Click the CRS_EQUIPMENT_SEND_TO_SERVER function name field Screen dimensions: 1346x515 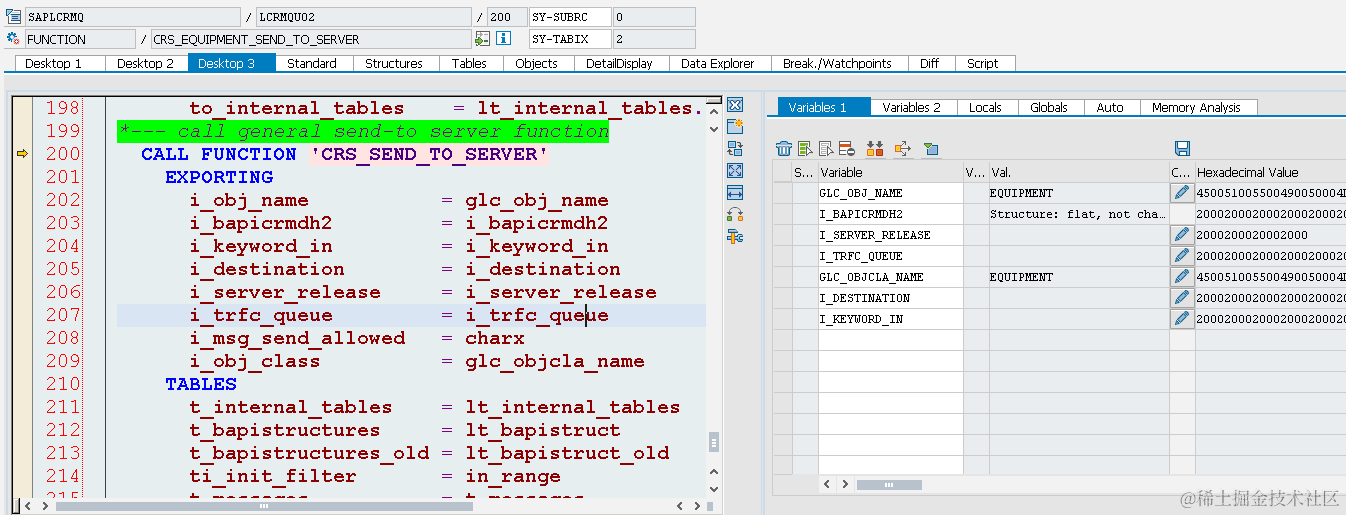point(310,39)
